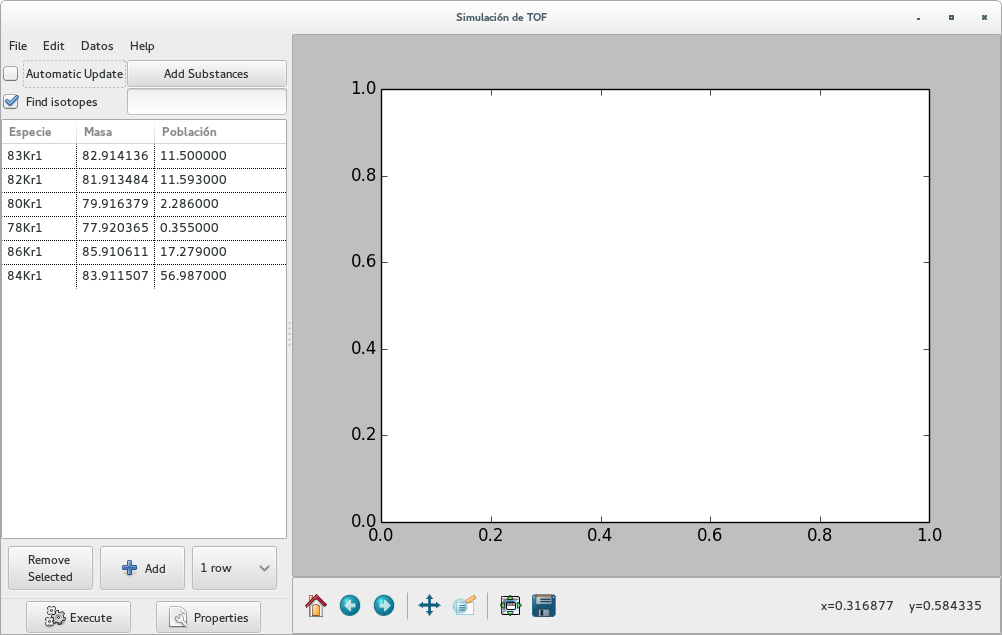Activate the pan axes tool
This screenshot has height=635, width=1002.
[x=429, y=606]
